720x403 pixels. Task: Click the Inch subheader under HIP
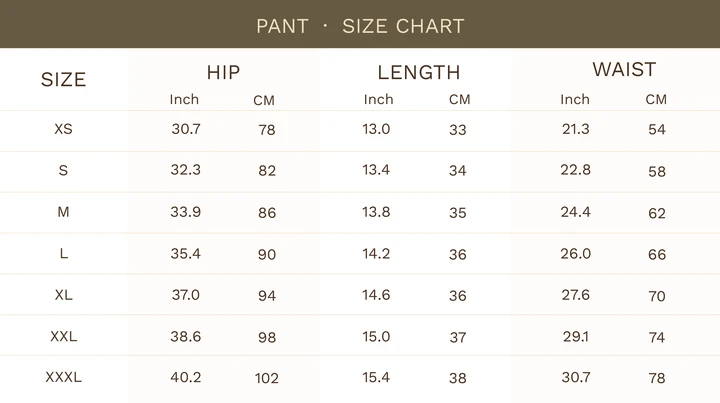pyautogui.click(x=184, y=99)
